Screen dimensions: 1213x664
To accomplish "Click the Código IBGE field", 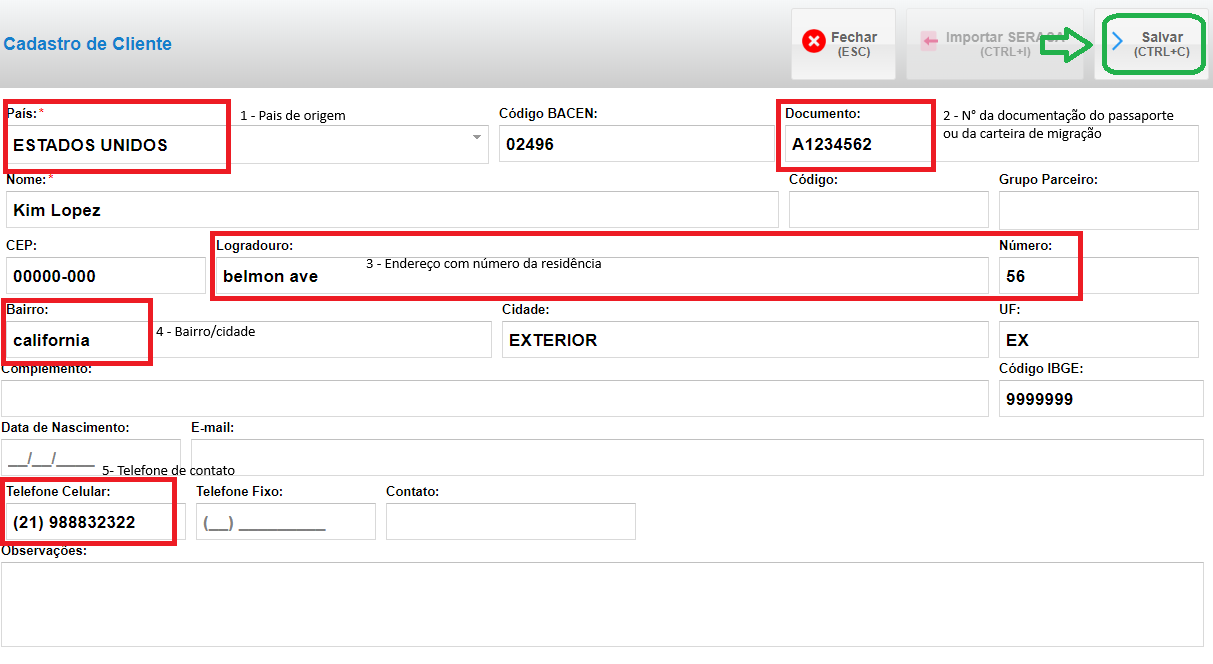I will pyautogui.click(x=1100, y=399).
